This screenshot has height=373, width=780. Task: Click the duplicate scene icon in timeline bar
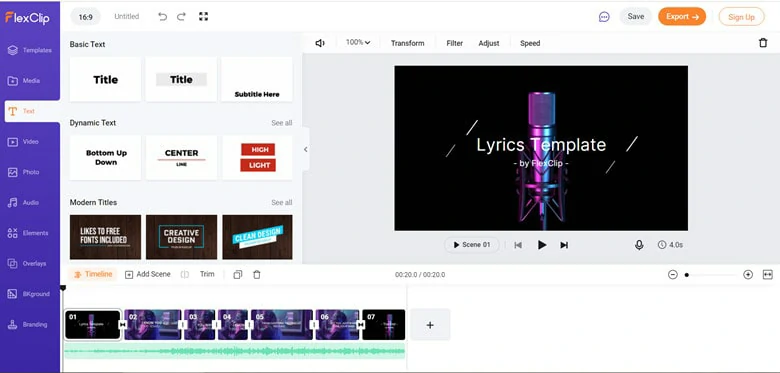tap(238, 275)
